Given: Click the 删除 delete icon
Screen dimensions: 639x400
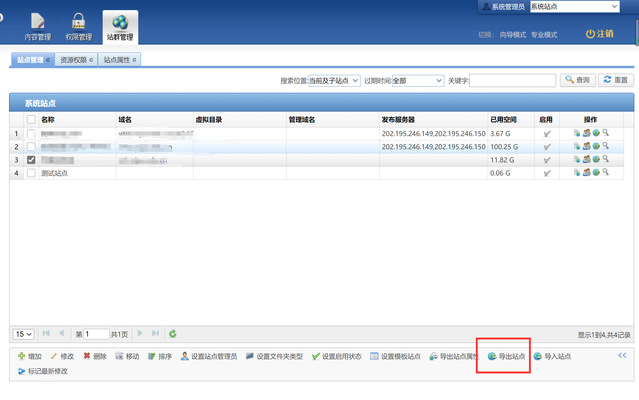Looking at the screenshot, I should tap(87, 356).
